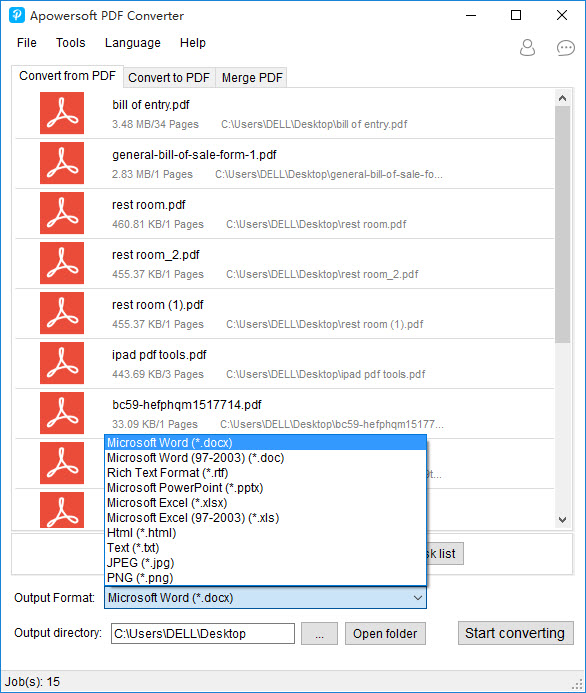Screen dimensions: 586x693
Task: Click PDF icon for bc59-hefphqm1517714.pdf
Action: coord(62,413)
